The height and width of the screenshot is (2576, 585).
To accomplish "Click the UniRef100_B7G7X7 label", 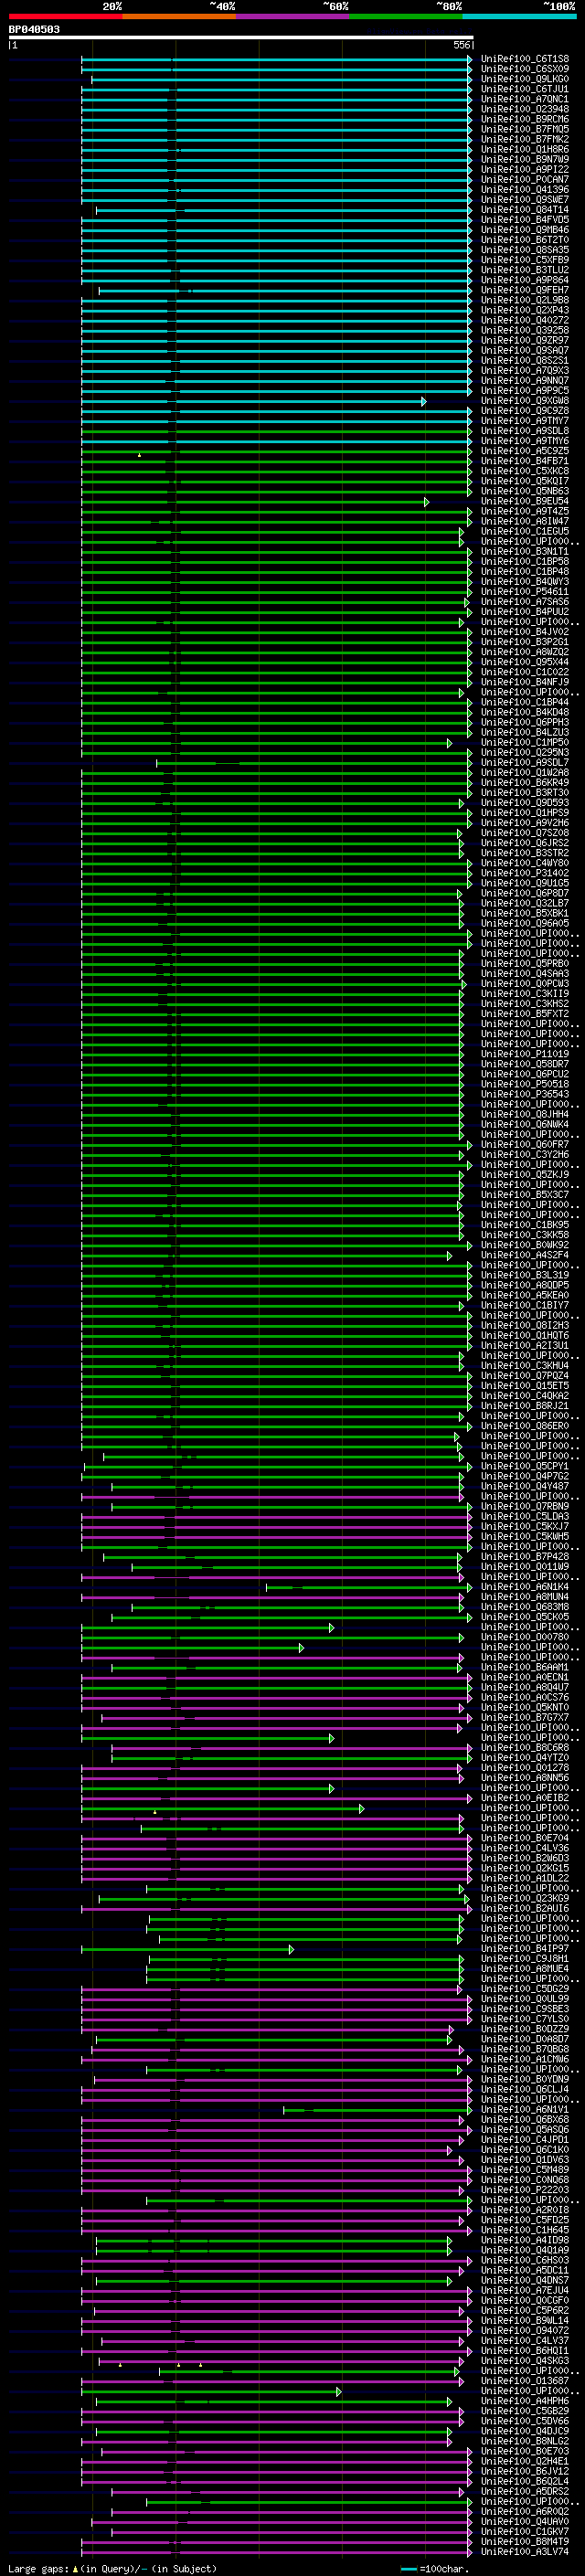I will coord(525,1717).
